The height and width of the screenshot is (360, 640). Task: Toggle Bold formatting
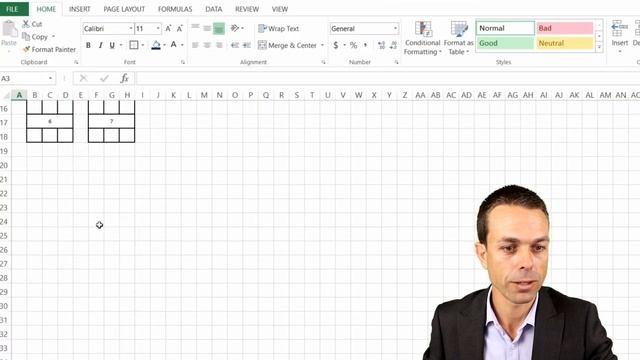tap(88, 45)
